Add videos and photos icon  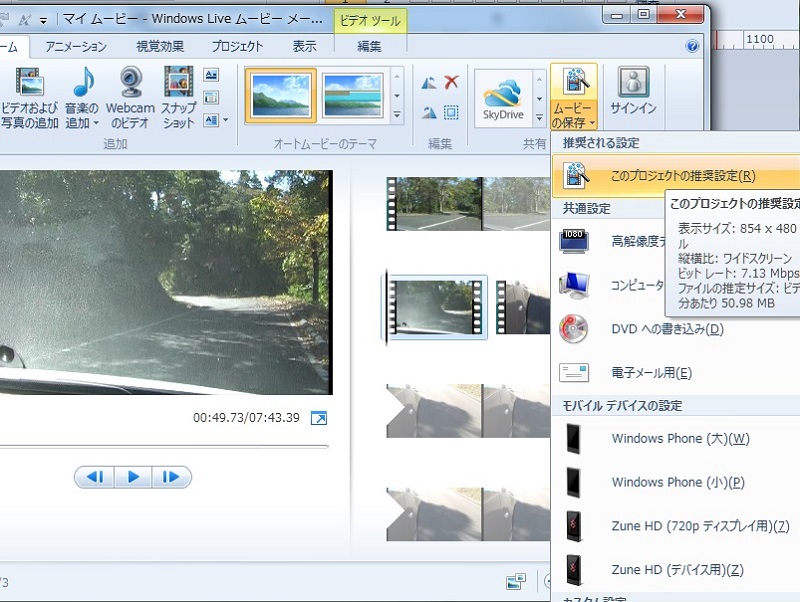point(30,82)
